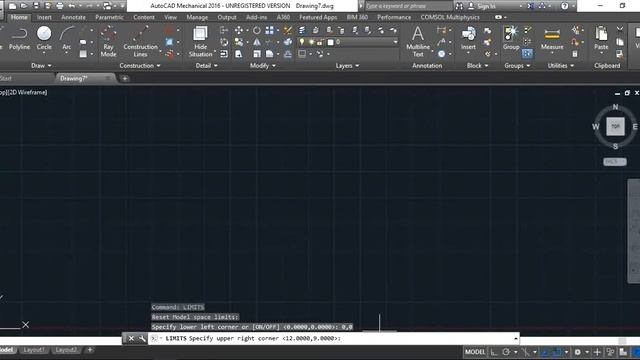640x360 pixels.
Task: Open the Circle tool dropdown arrow
Action: [x=44, y=53]
